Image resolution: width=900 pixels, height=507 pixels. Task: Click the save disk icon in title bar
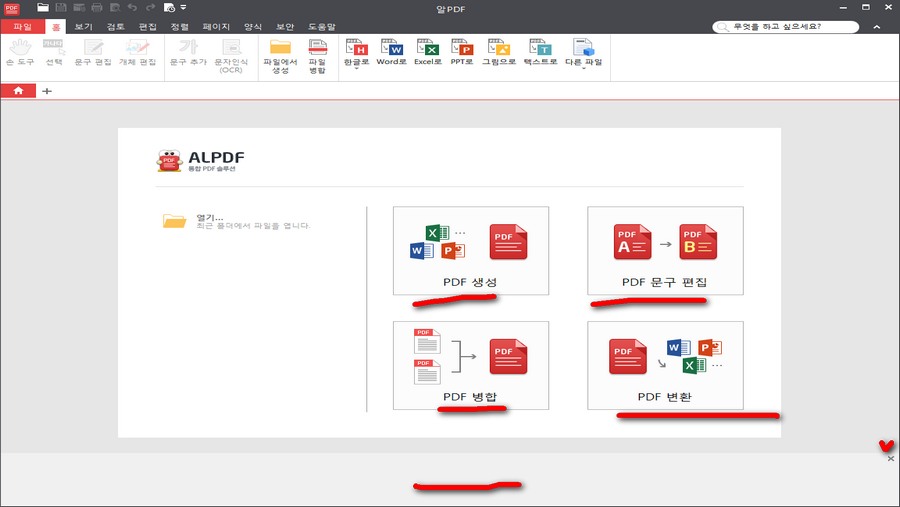coord(61,7)
